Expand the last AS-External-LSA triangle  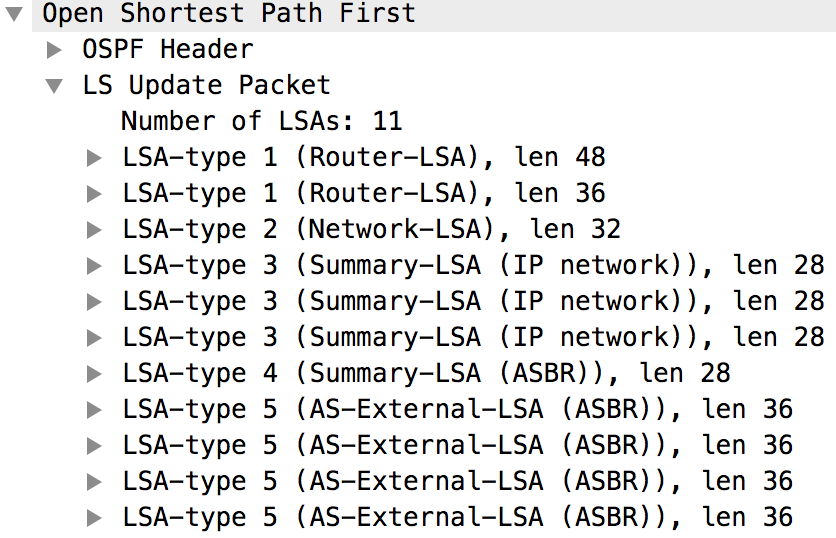[x=95, y=518]
